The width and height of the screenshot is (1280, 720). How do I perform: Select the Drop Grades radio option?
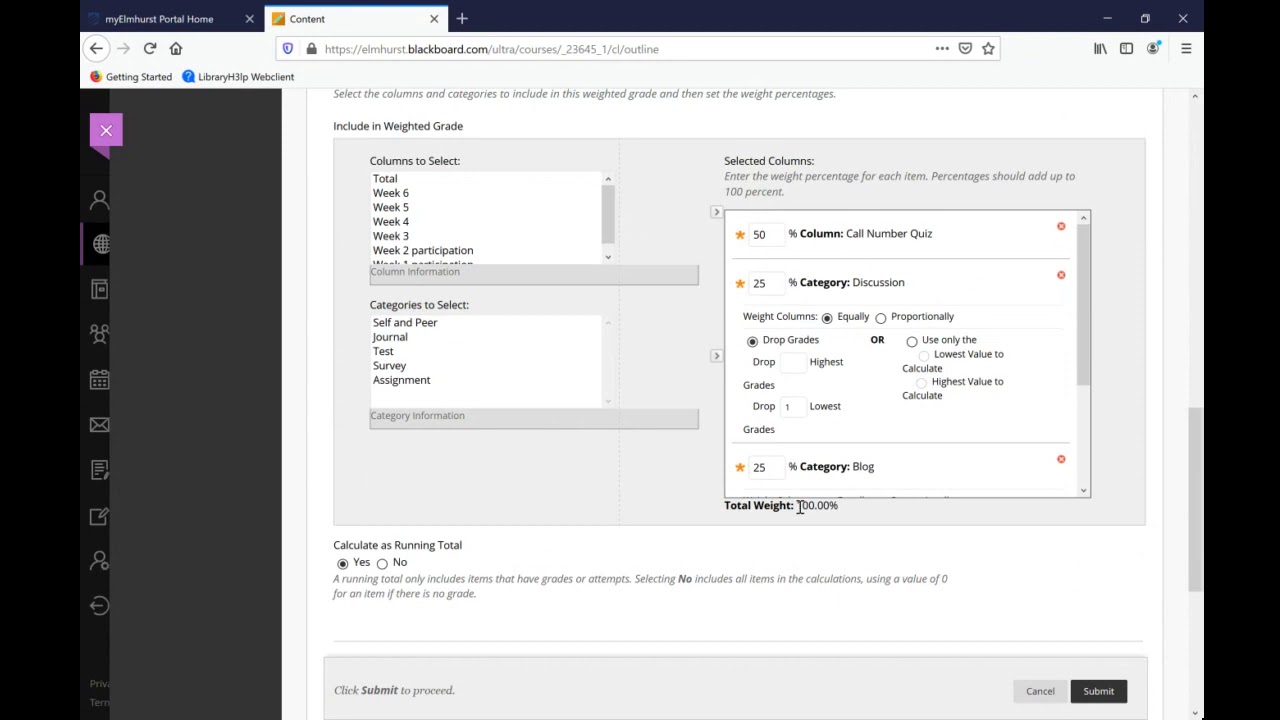753,341
